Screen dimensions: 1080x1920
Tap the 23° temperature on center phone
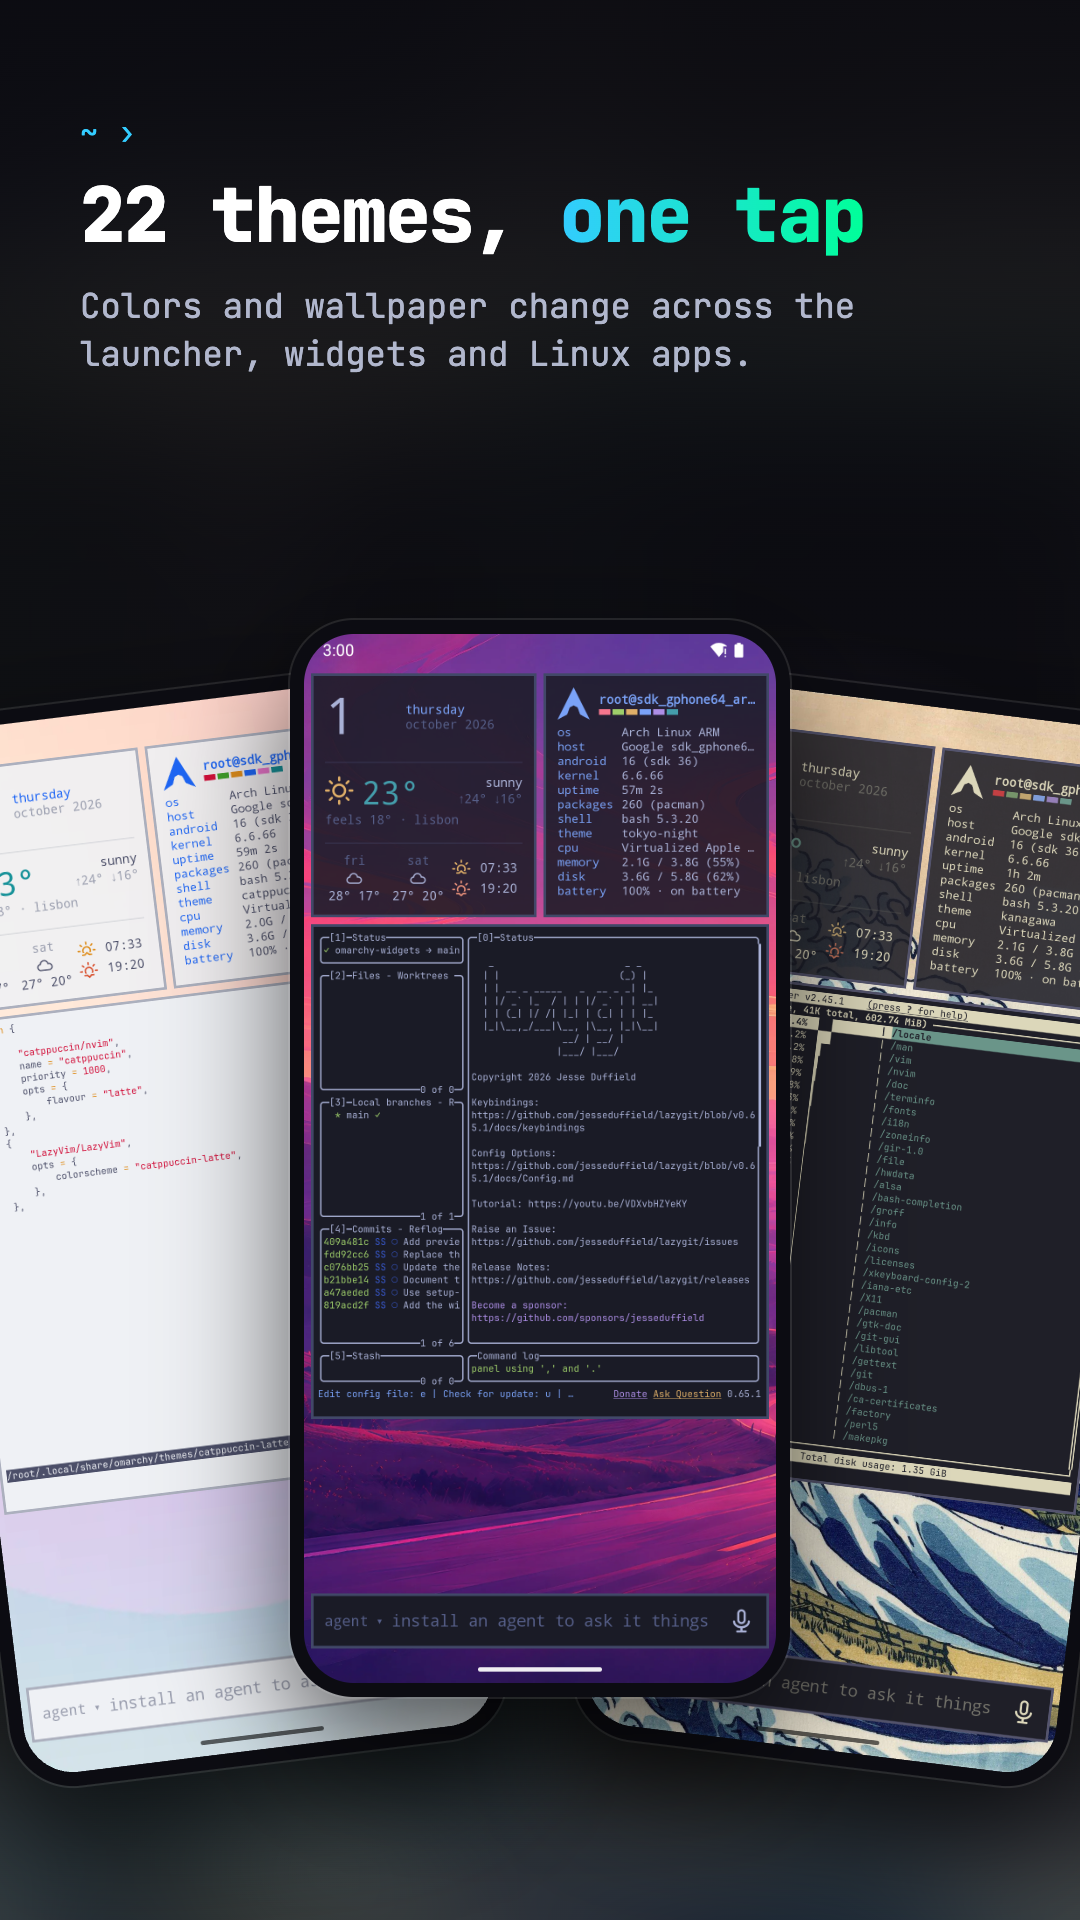(389, 793)
